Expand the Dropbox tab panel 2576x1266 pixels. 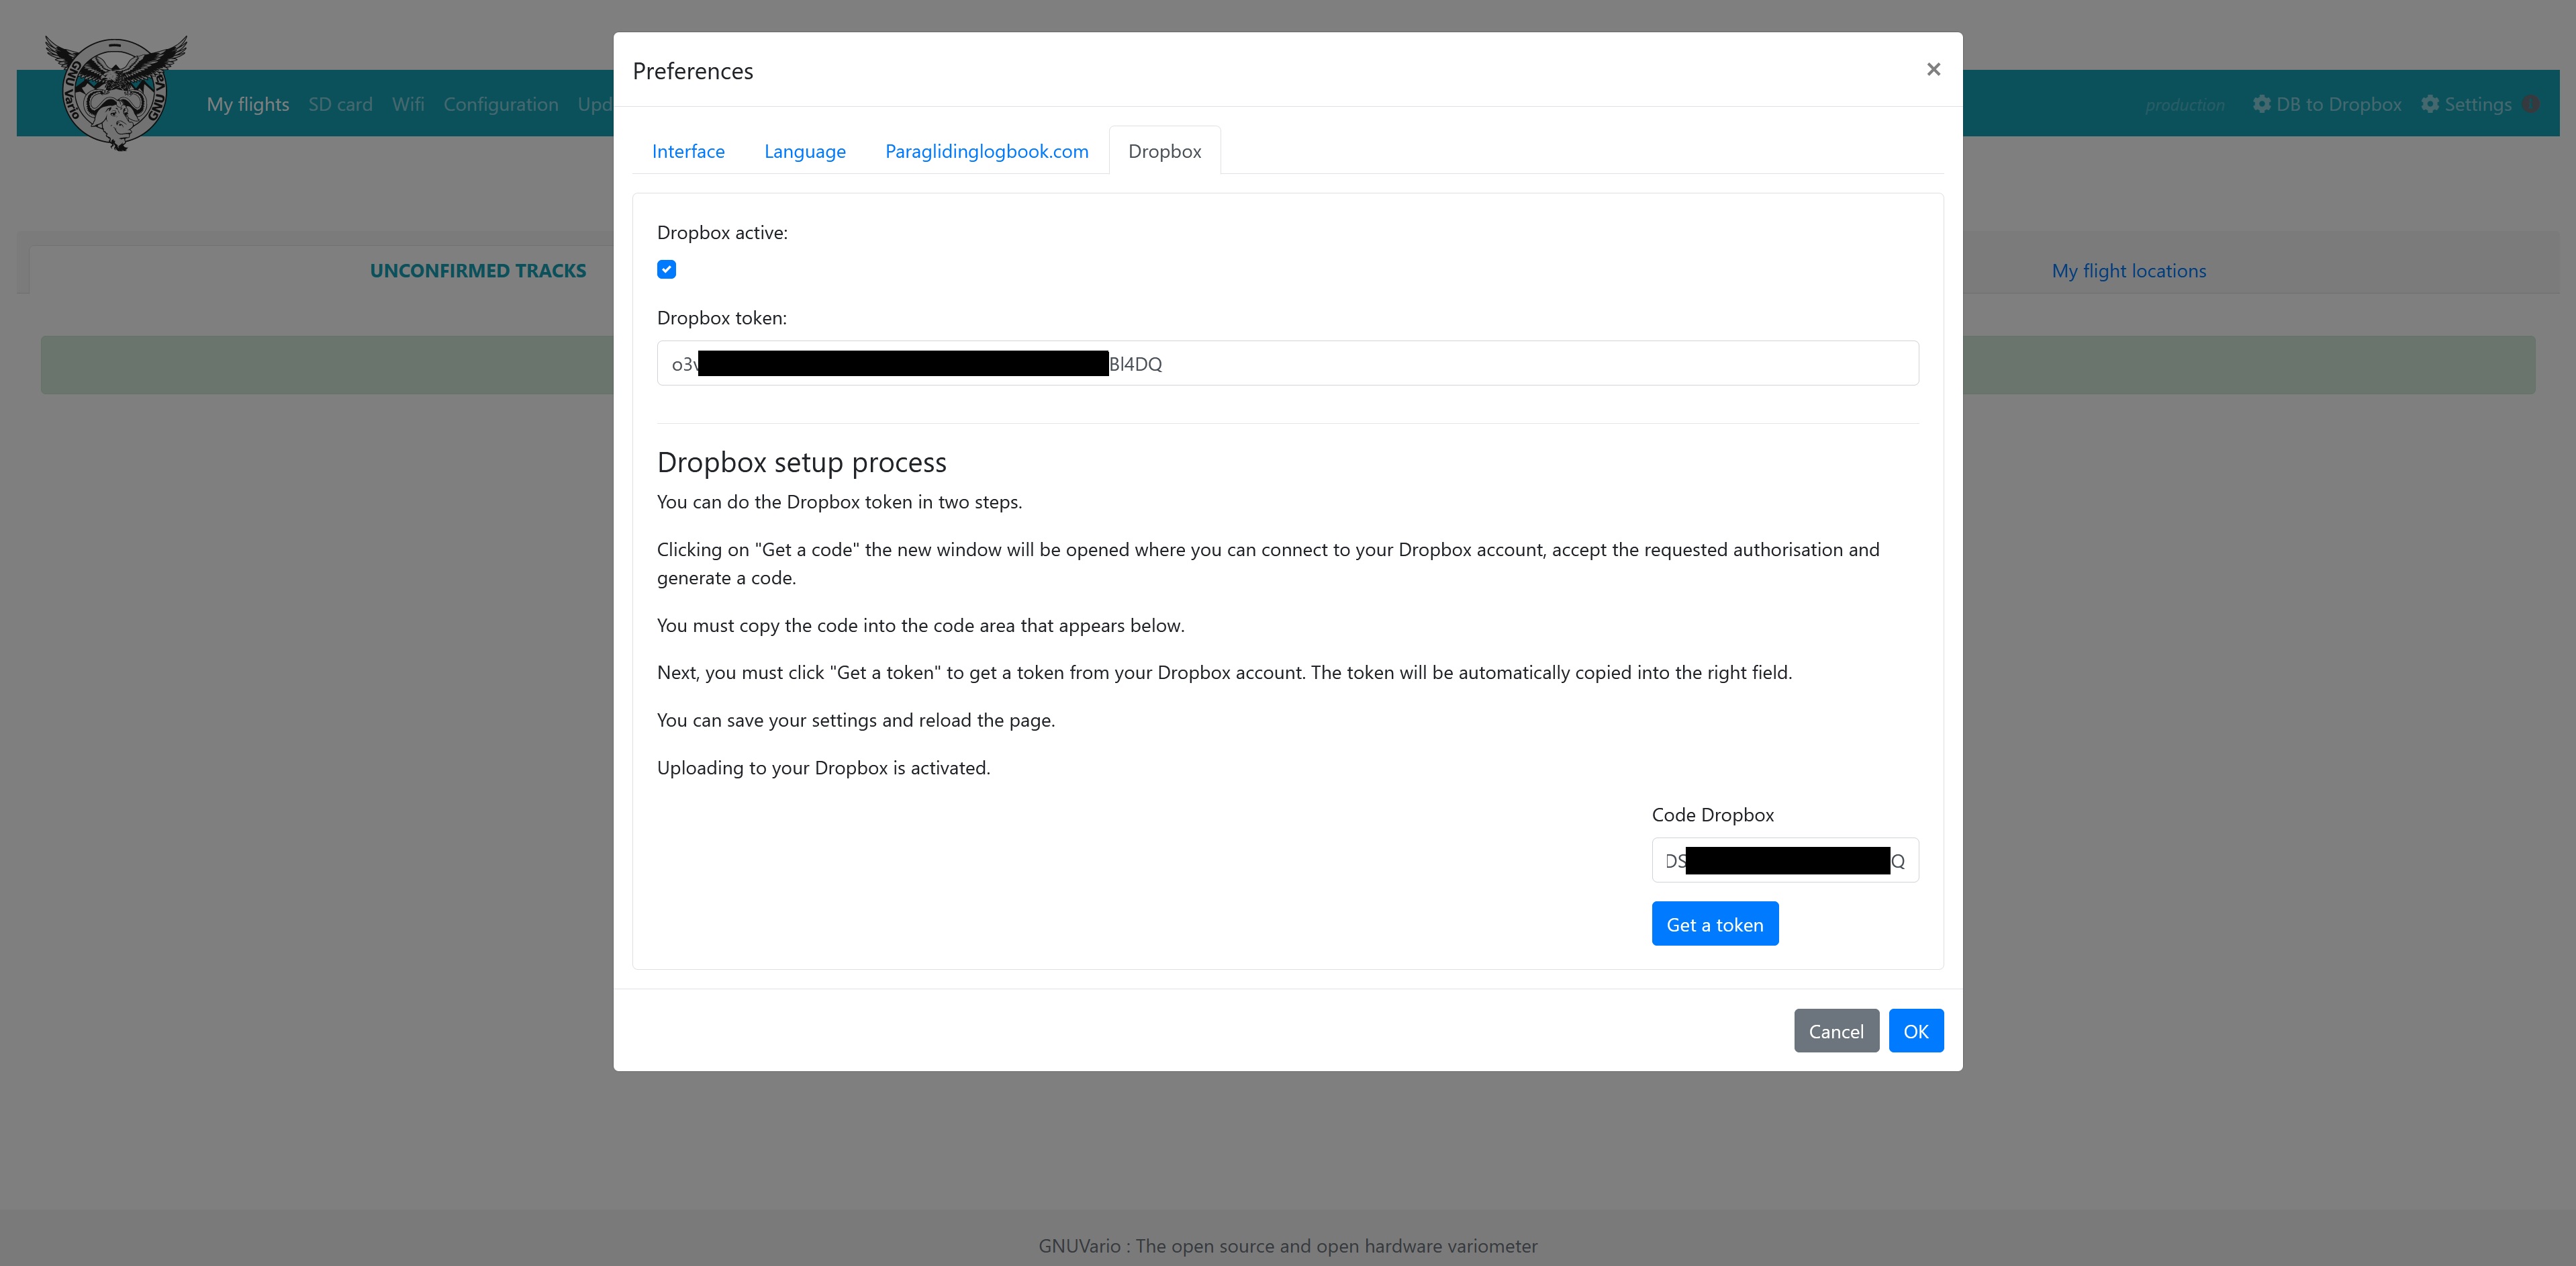pos(1165,151)
